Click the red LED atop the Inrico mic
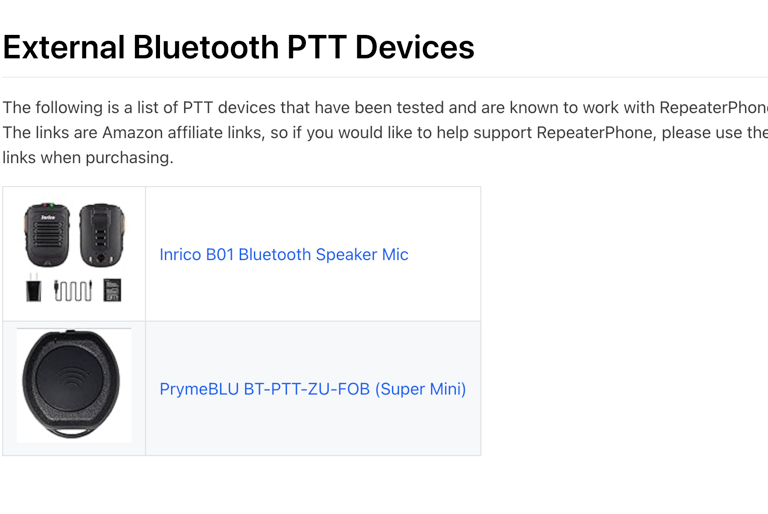 pyautogui.click(x=45, y=205)
